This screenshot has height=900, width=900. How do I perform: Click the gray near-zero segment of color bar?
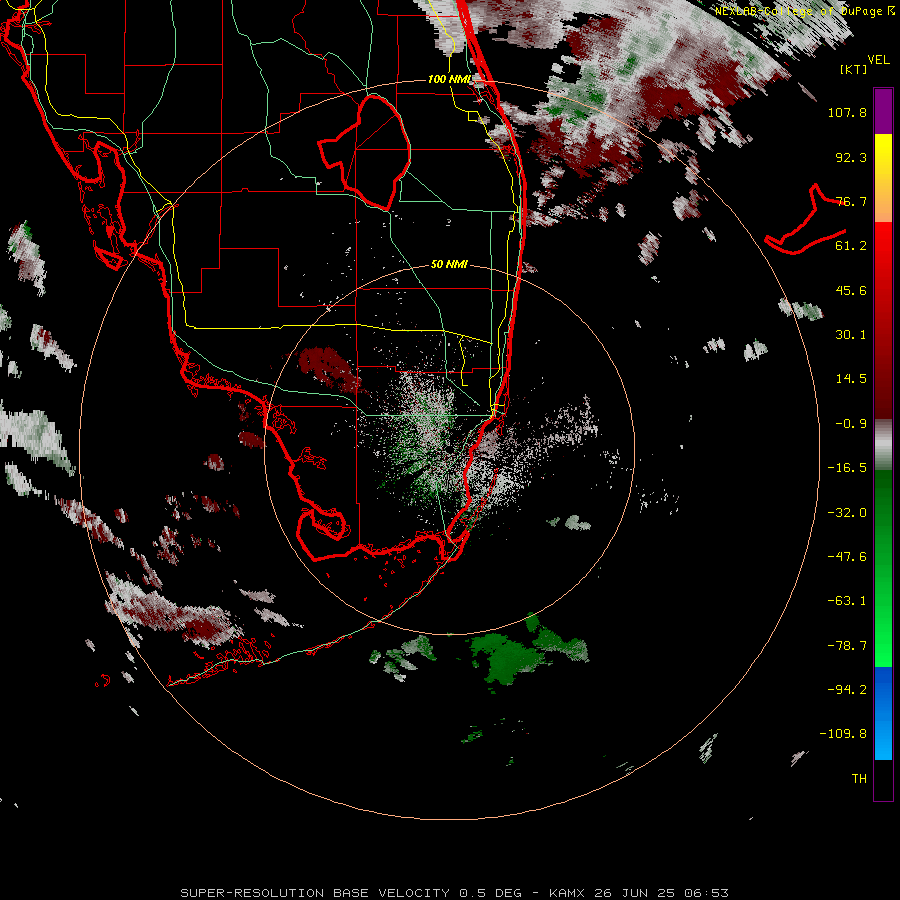pyautogui.click(x=883, y=445)
